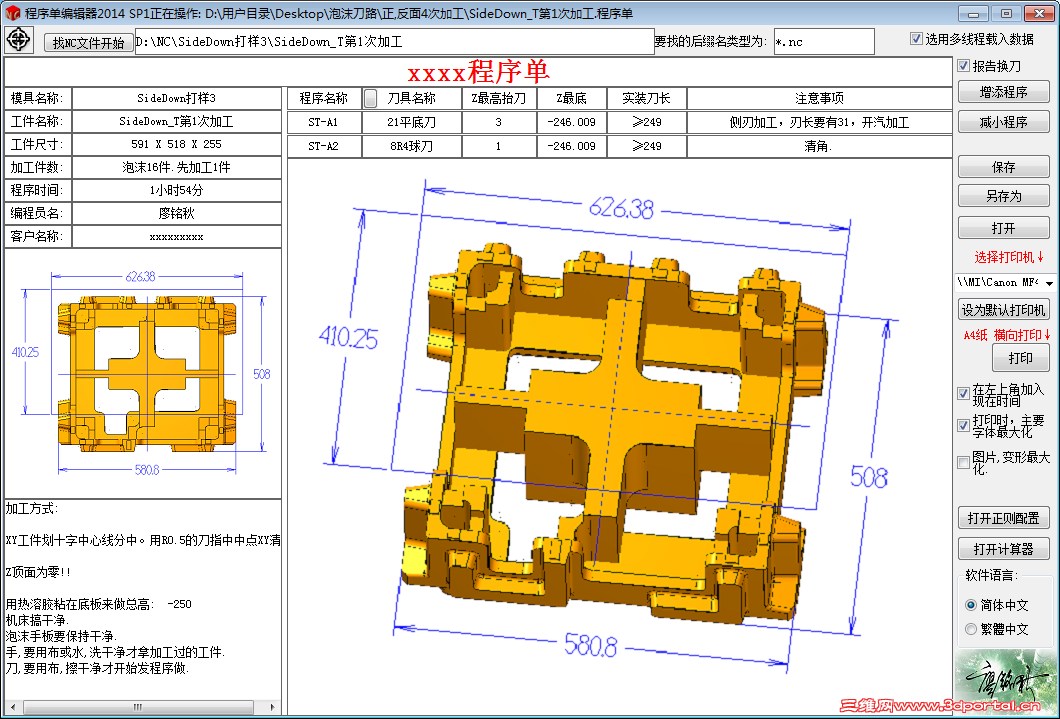This screenshot has width=1060, height=719.
Task: Click the 21平底刀 tool name cell
Action: (412, 122)
